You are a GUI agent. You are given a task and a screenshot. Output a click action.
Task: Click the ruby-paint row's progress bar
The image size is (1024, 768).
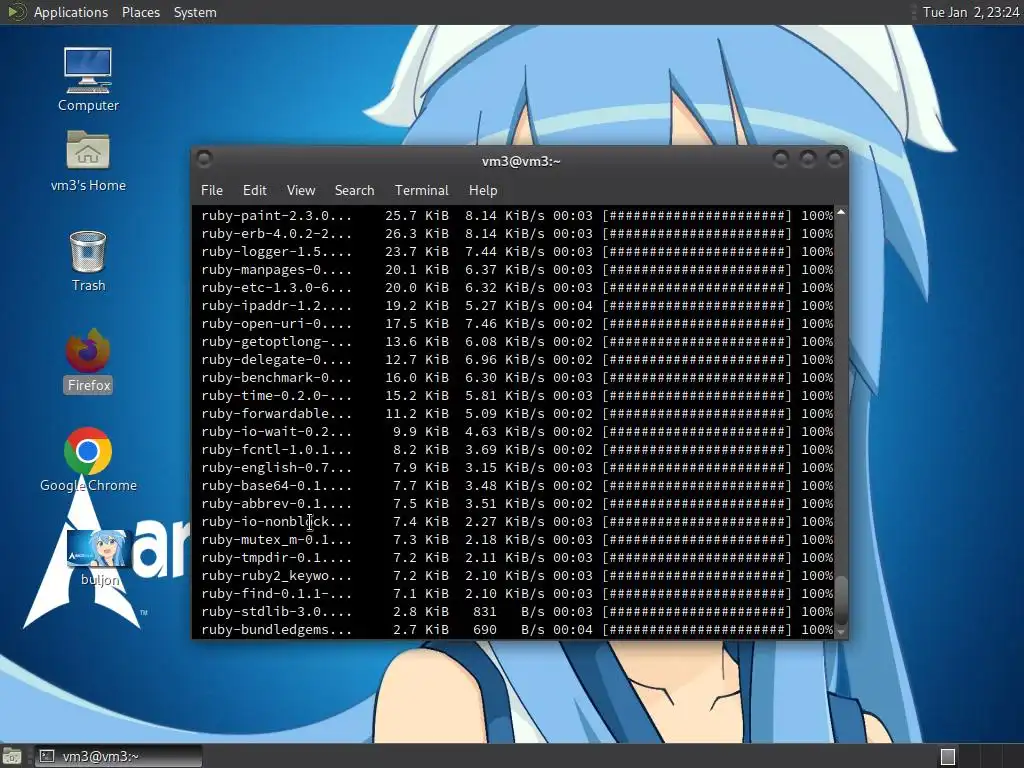point(697,216)
